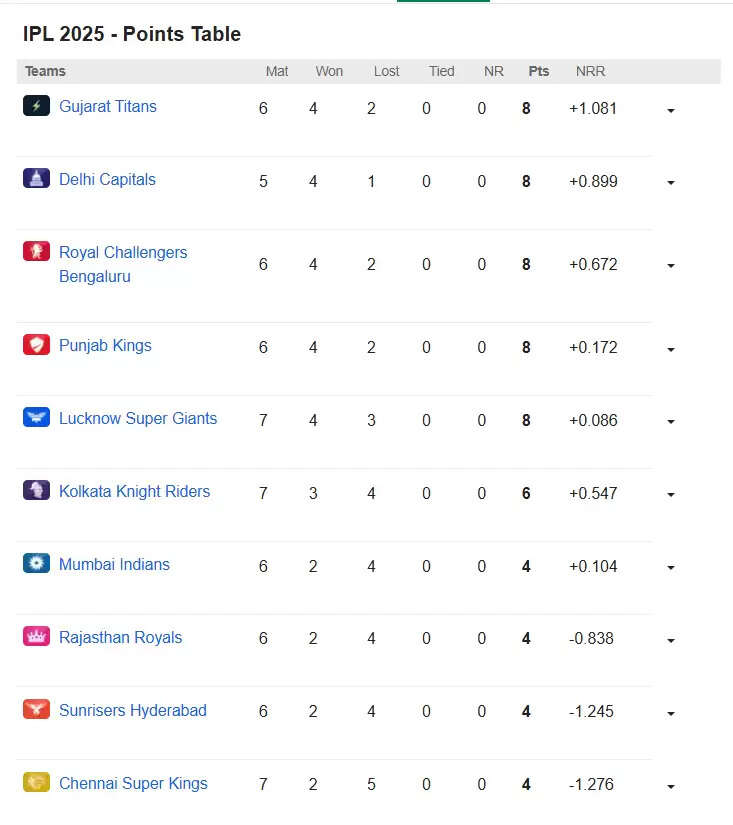Expand Mumbai Indians row details arrow

[x=671, y=568]
